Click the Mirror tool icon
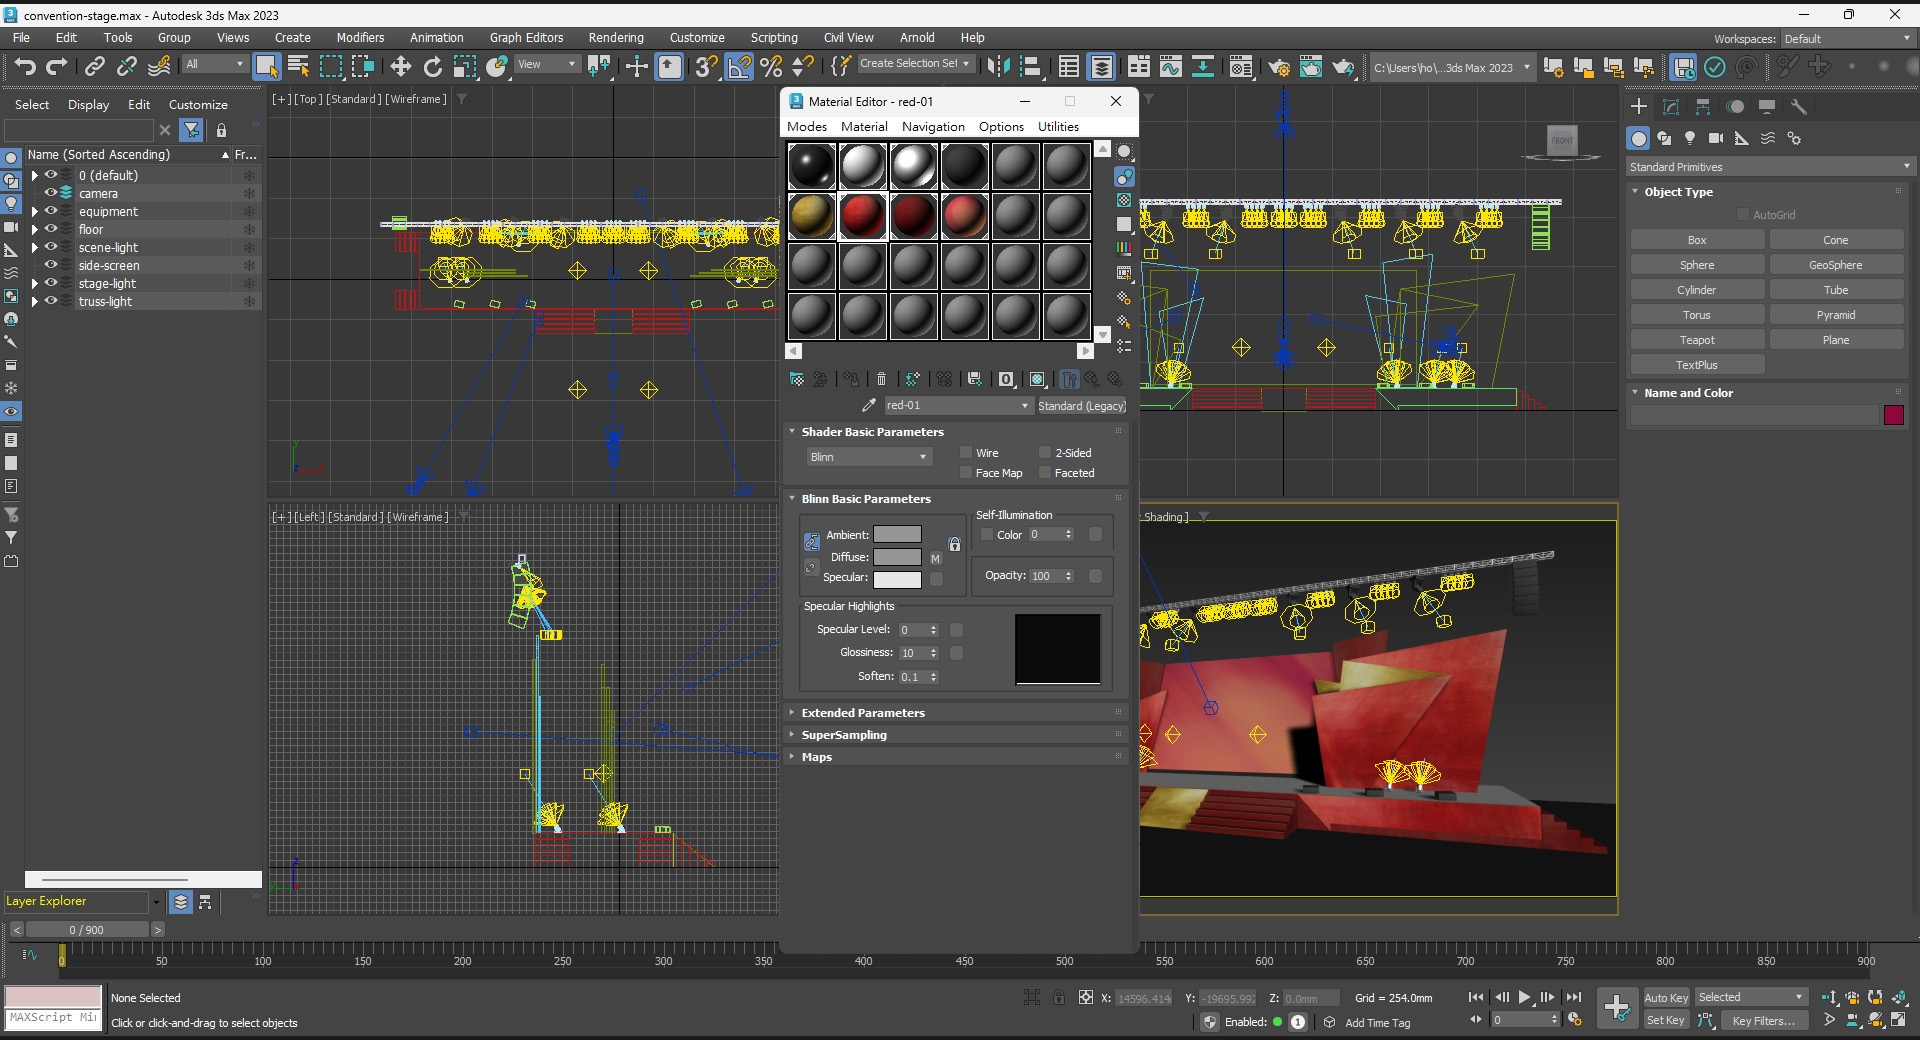The width and height of the screenshot is (1920, 1040). pyautogui.click(x=997, y=67)
